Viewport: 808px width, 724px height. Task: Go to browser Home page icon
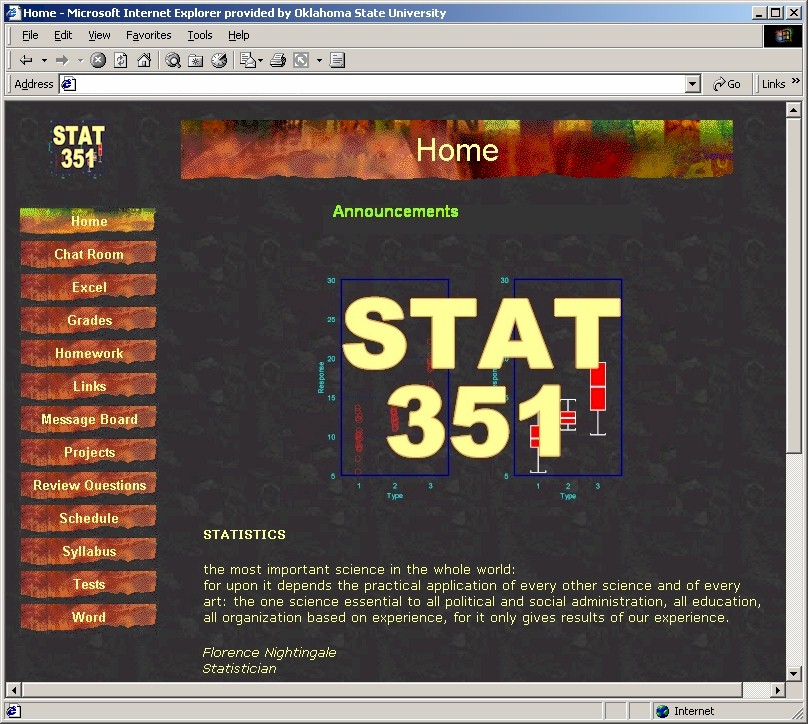[144, 60]
